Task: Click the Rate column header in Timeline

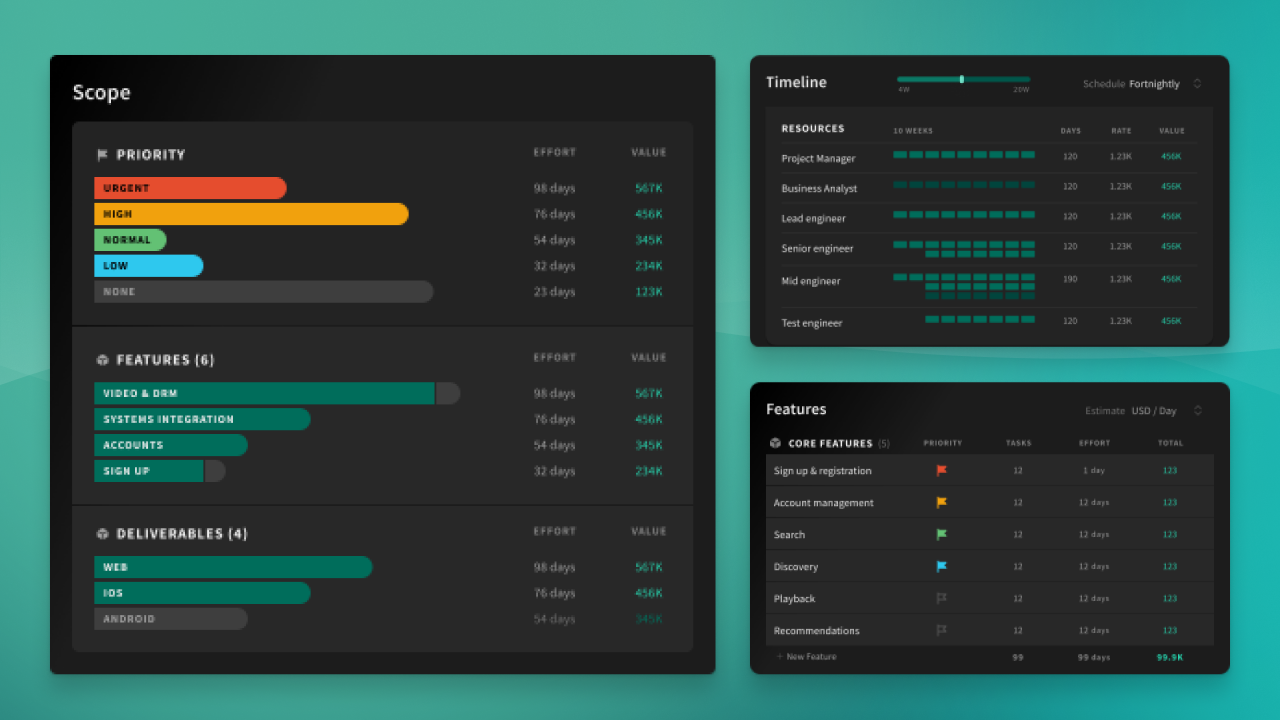Action: (1121, 131)
